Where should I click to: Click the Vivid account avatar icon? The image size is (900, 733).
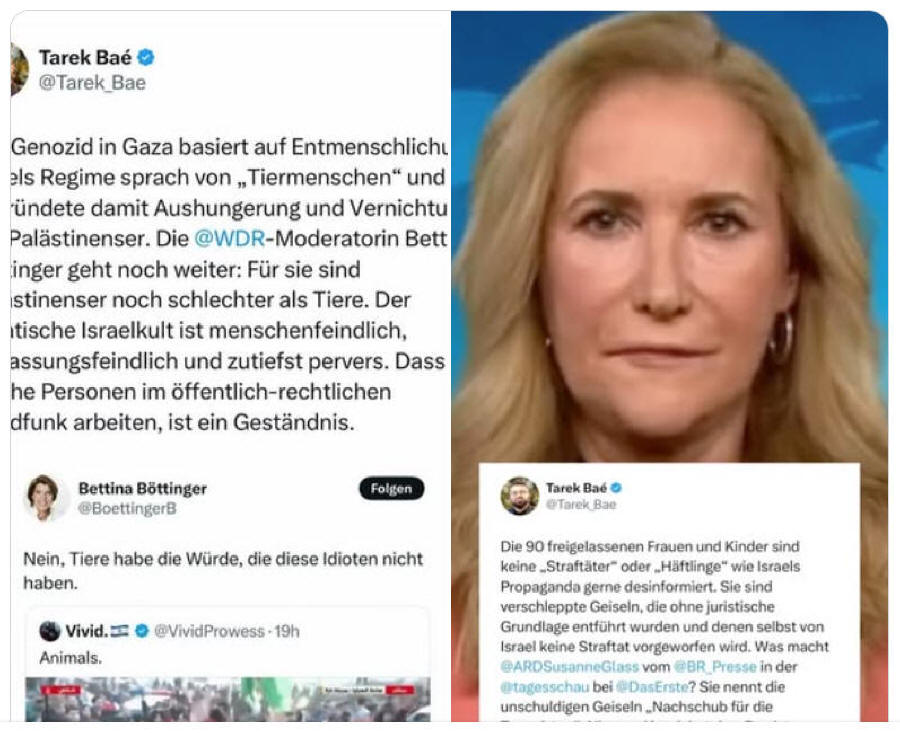(x=50, y=631)
